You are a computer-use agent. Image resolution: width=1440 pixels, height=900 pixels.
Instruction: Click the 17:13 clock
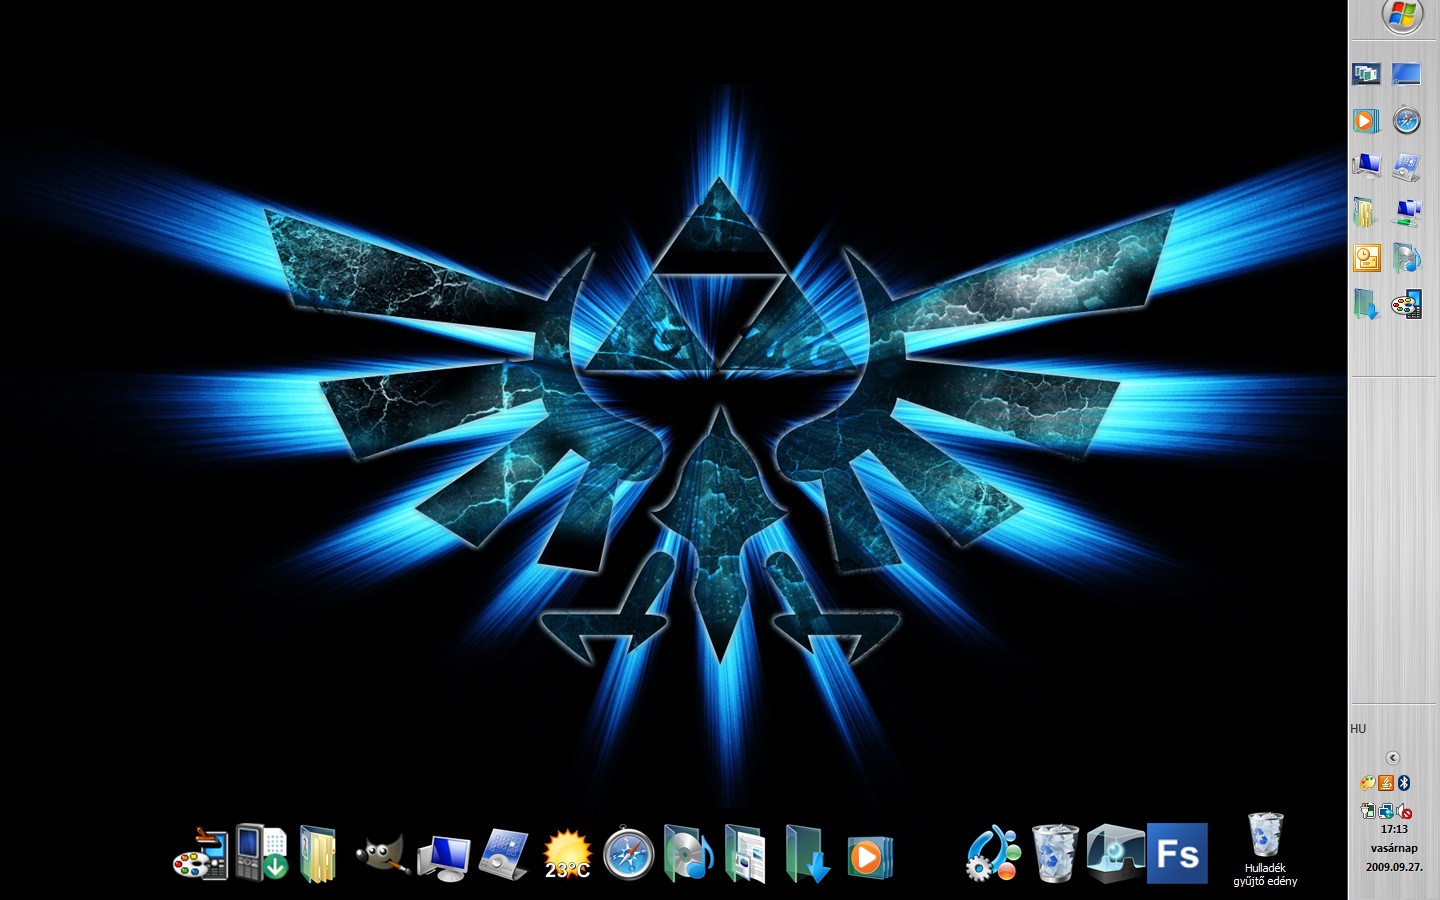pos(1394,830)
